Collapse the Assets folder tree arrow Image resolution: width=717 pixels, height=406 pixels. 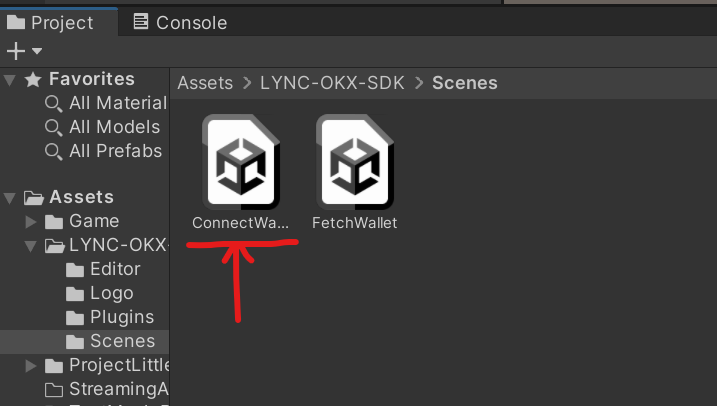click(10, 198)
